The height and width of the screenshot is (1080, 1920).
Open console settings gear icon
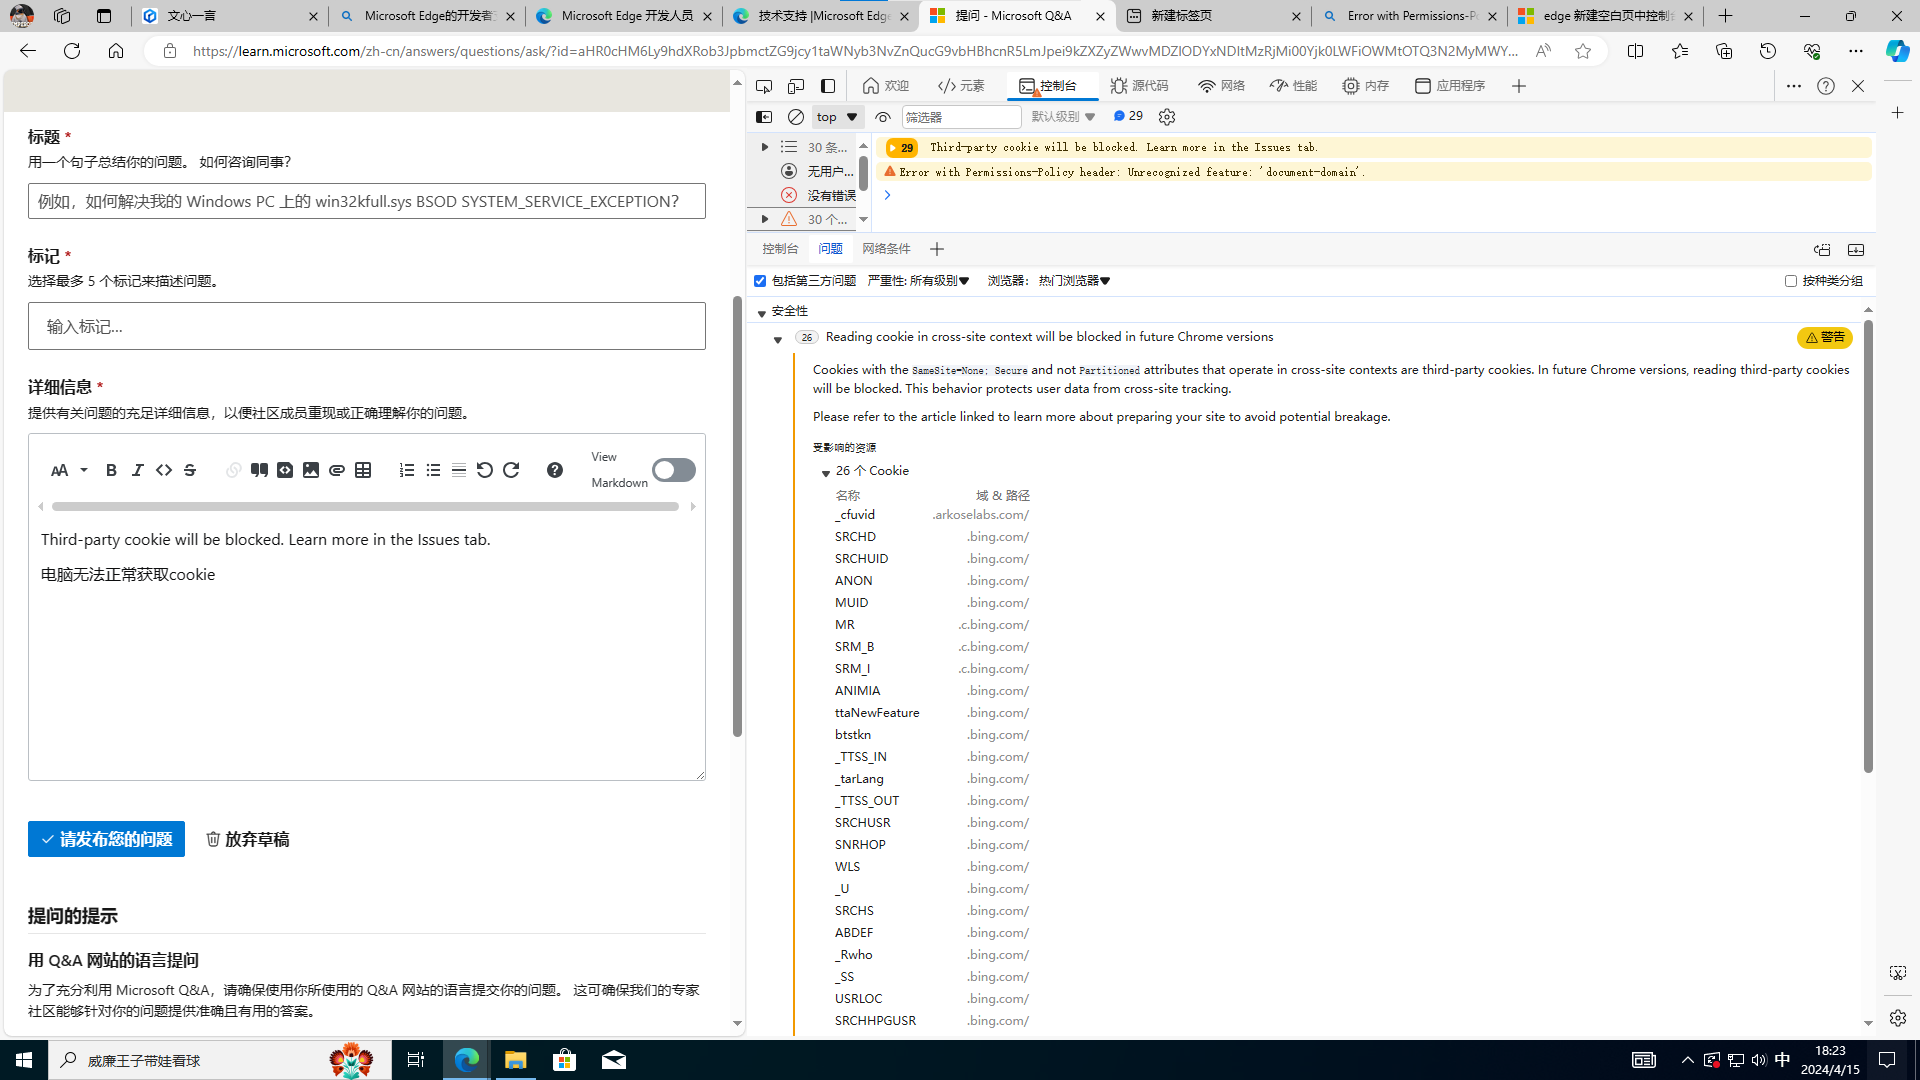[x=1167, y=117]
